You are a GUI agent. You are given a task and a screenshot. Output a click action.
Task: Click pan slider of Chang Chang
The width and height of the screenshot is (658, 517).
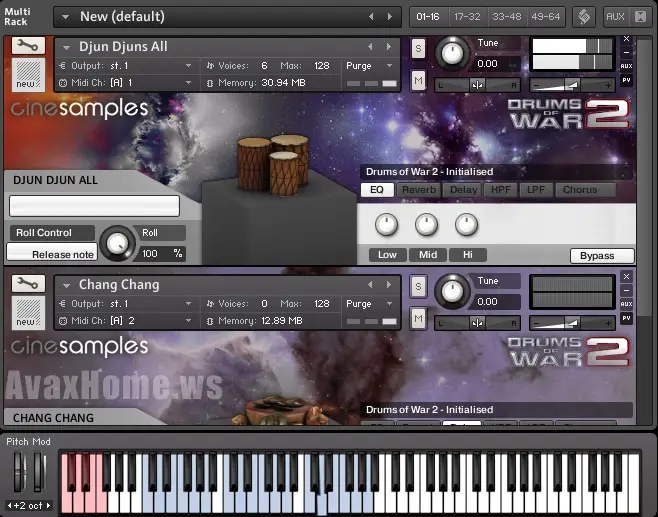[477, 323]
